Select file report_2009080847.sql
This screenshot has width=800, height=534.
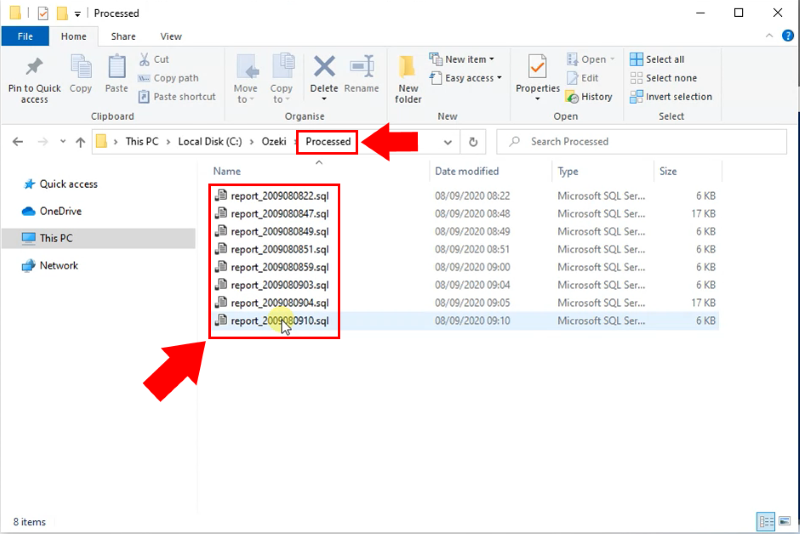280,214
